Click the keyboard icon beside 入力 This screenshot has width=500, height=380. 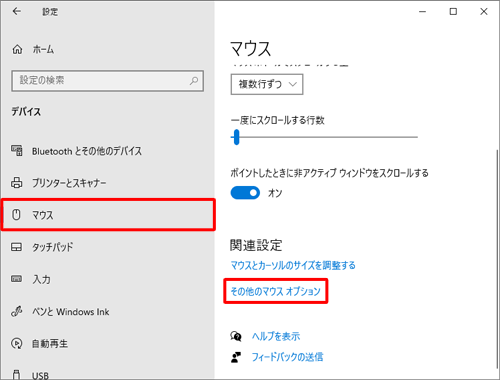(x=17, y=279)
